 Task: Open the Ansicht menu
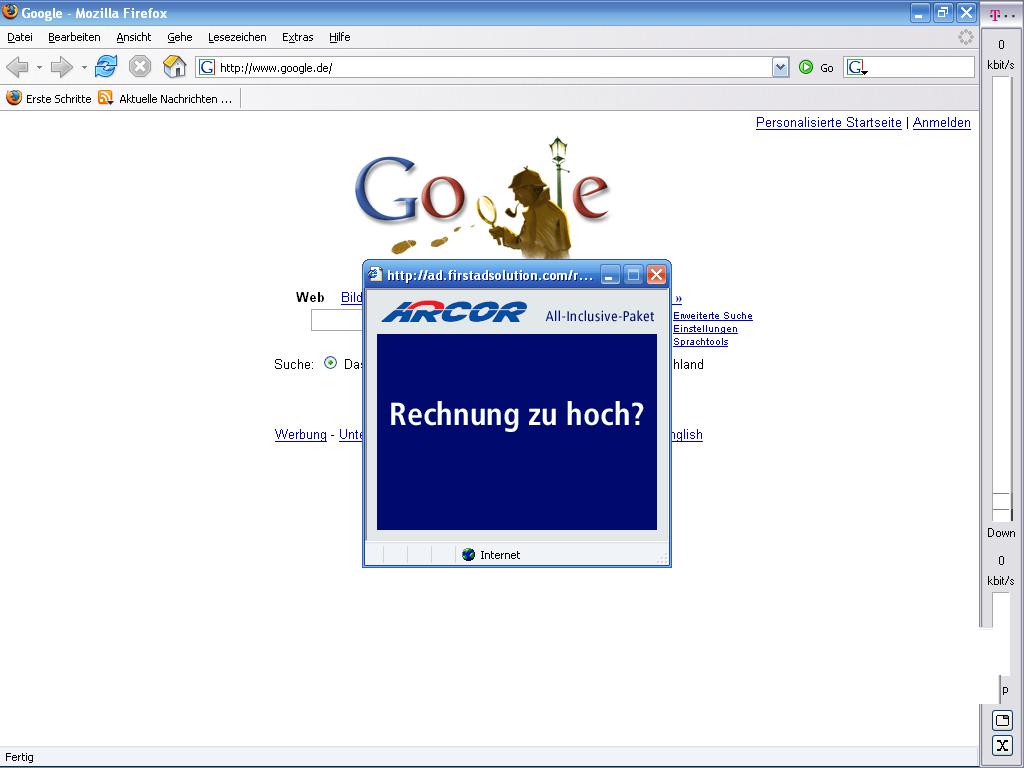pyautogui.click(x=134, y=37)
